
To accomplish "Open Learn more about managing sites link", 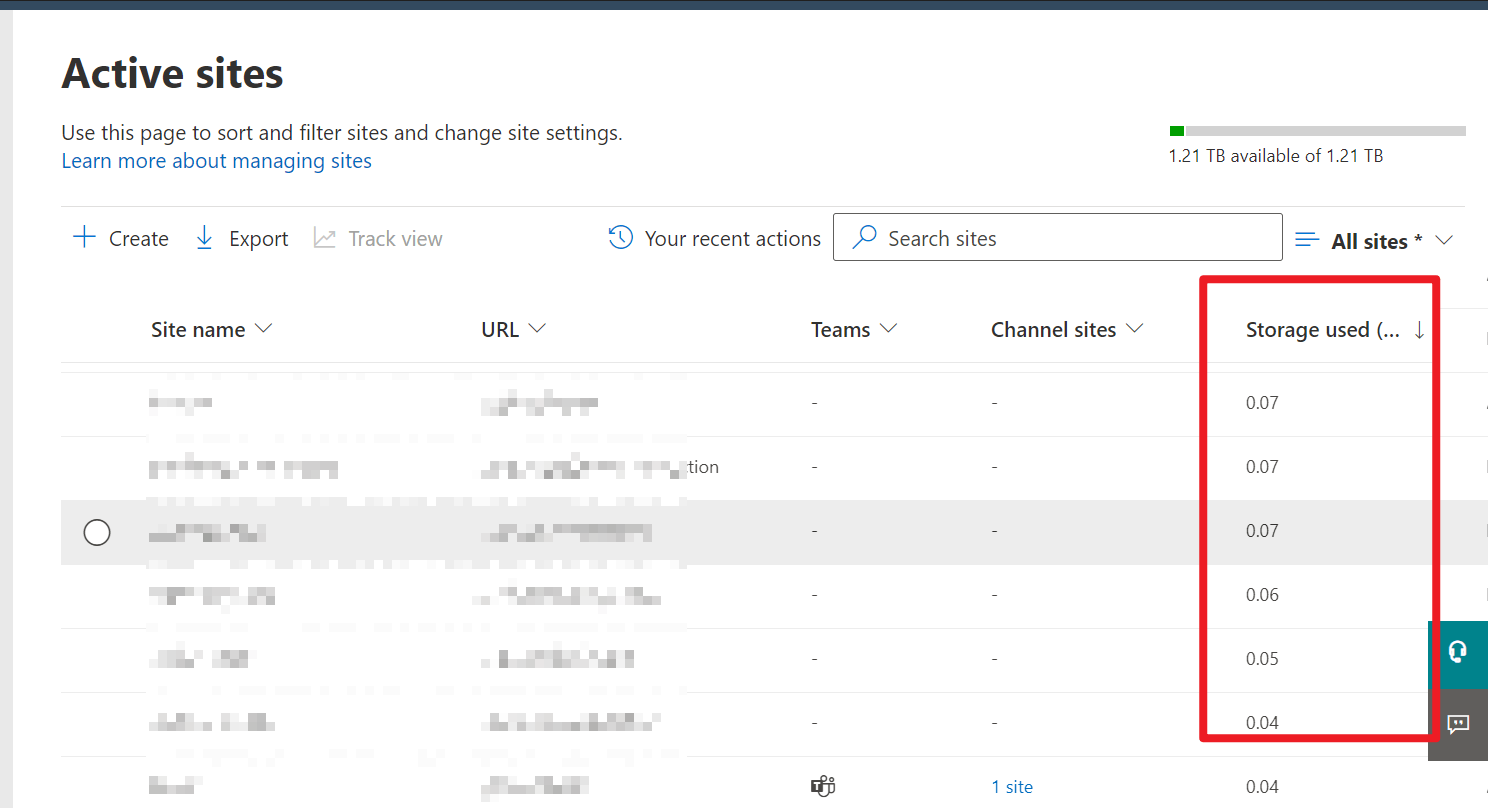I will [x=217, y=161].
